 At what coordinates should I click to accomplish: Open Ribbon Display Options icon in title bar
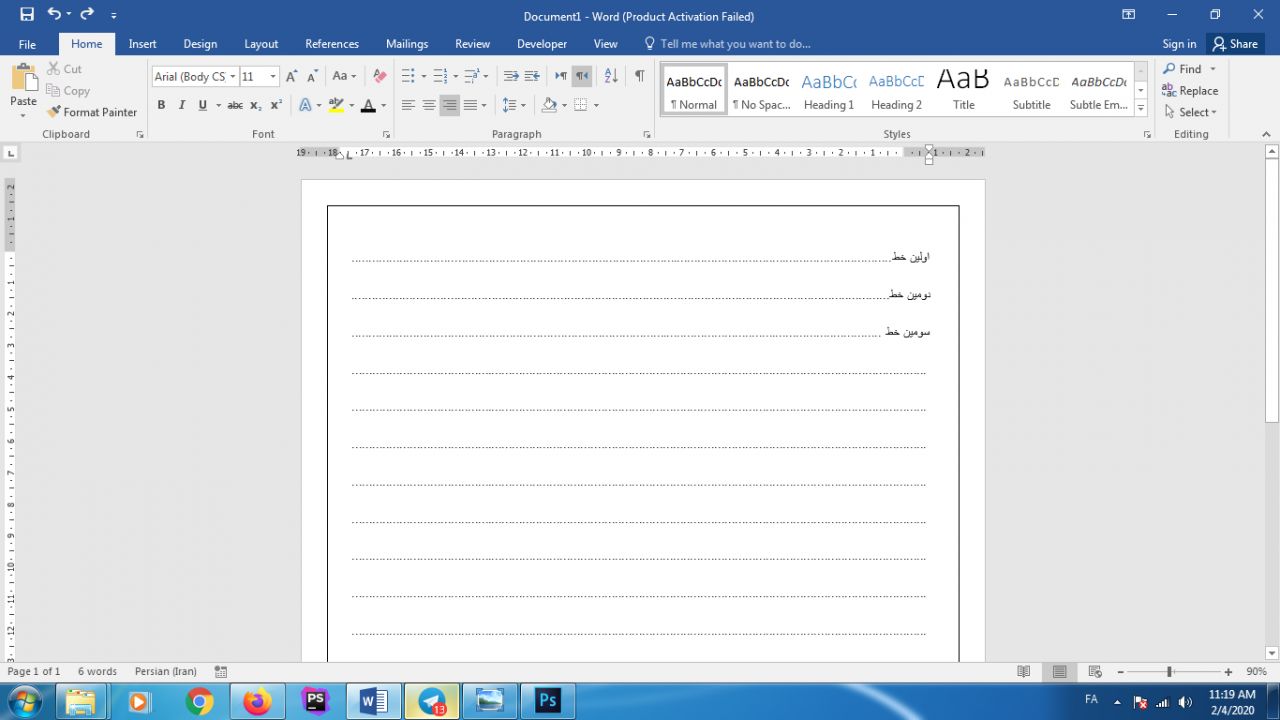point(1129,15)
